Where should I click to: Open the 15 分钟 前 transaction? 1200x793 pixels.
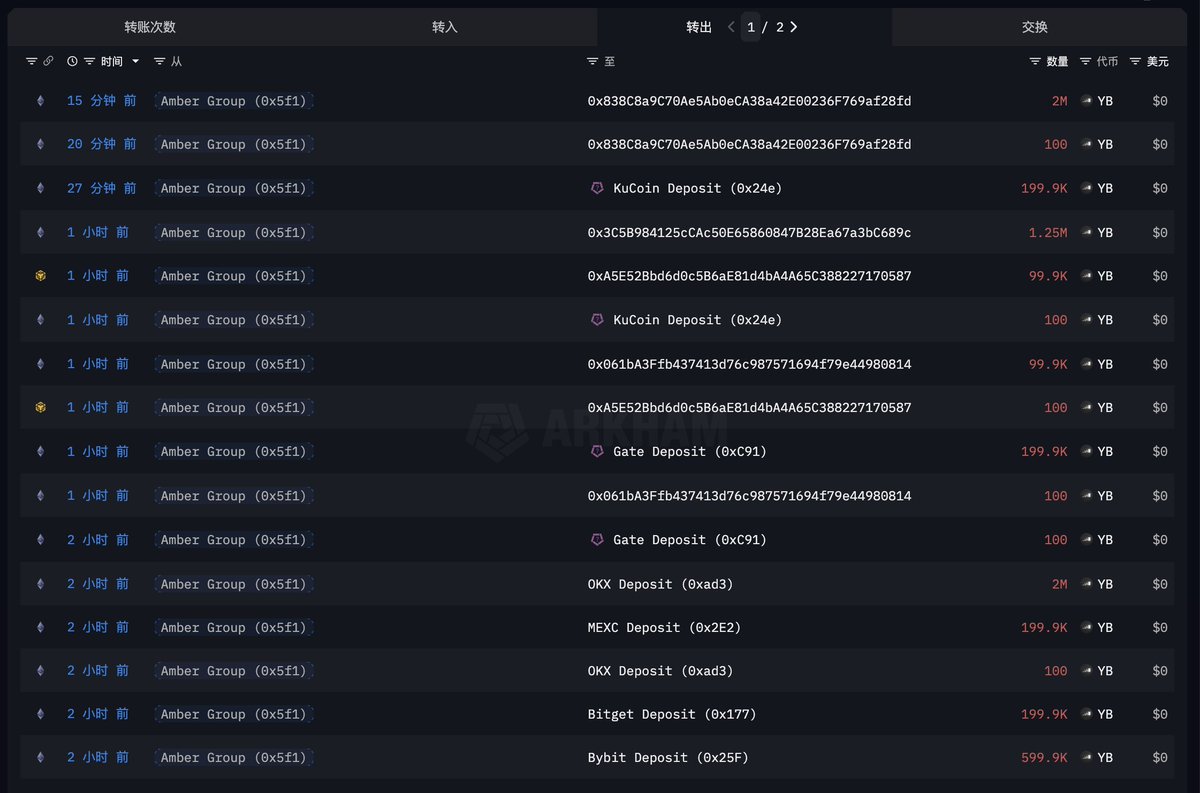pyautogui.click(x=101, y=101)
